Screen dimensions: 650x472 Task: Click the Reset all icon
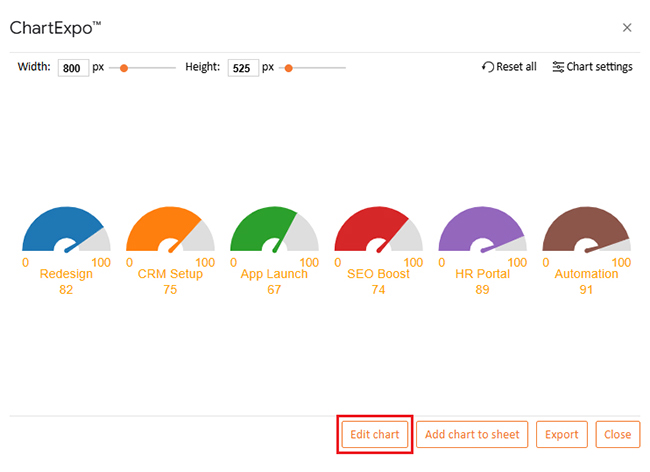pyautogui.click(x=488, y=67)
